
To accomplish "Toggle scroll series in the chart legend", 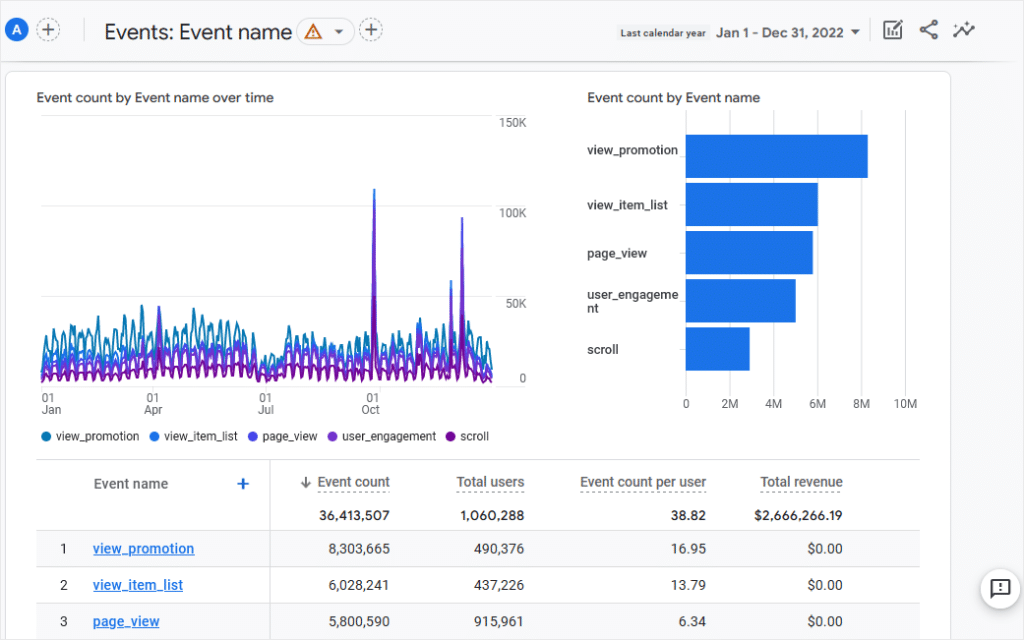I will [467, 436].
